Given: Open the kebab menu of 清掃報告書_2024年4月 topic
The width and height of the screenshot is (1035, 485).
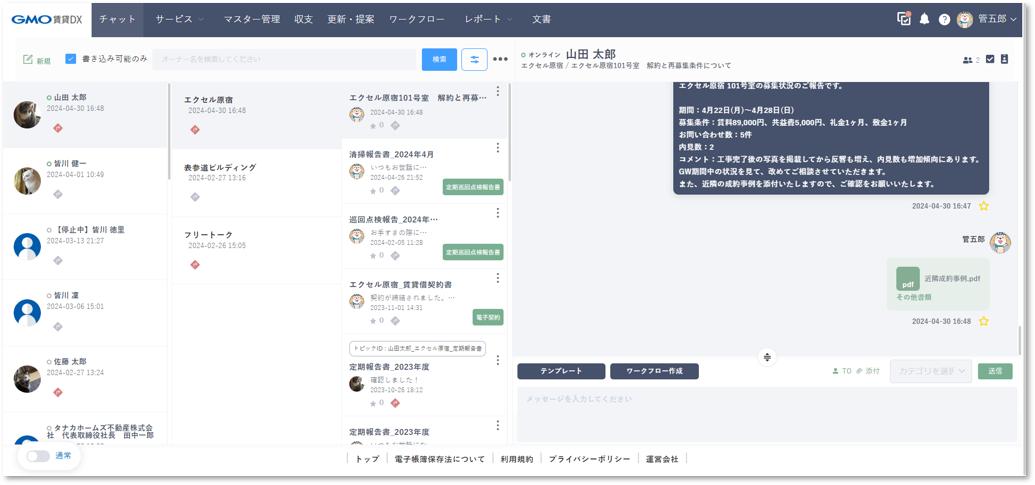Looking at the screenshot, I should pyautogui.click(x=498, y=148).
